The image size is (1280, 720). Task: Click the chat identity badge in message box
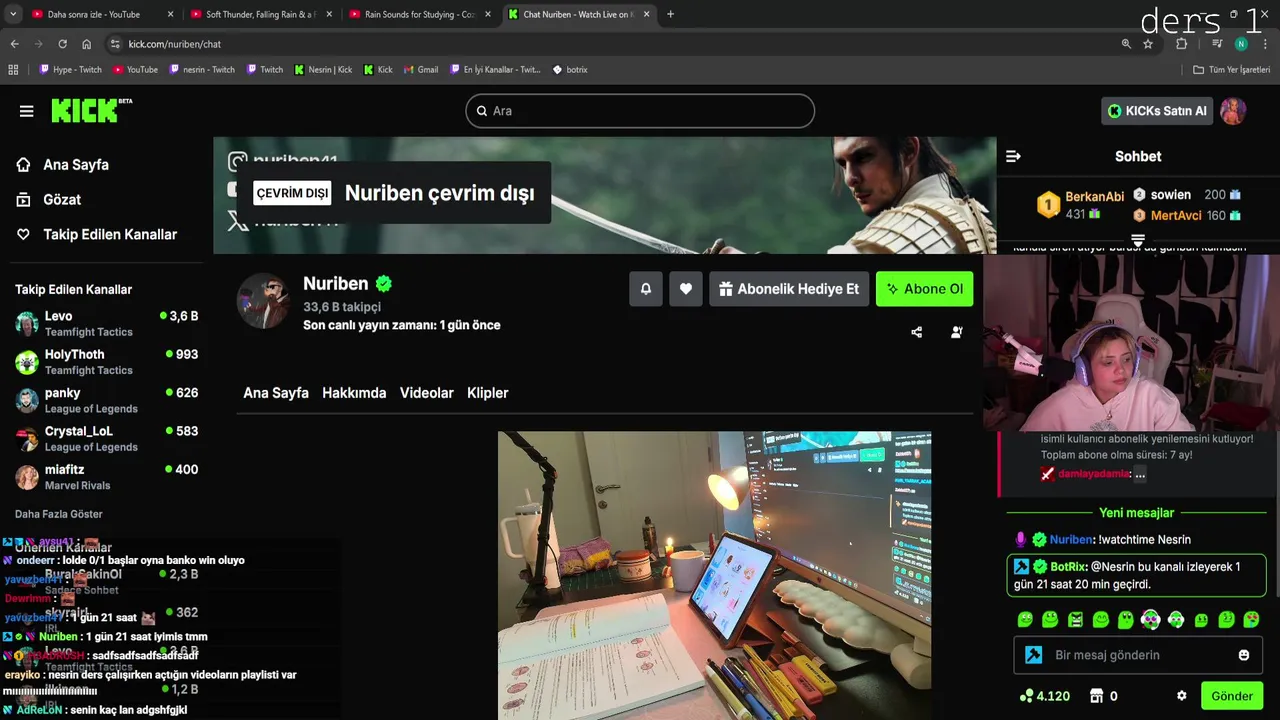[1034, 655]
